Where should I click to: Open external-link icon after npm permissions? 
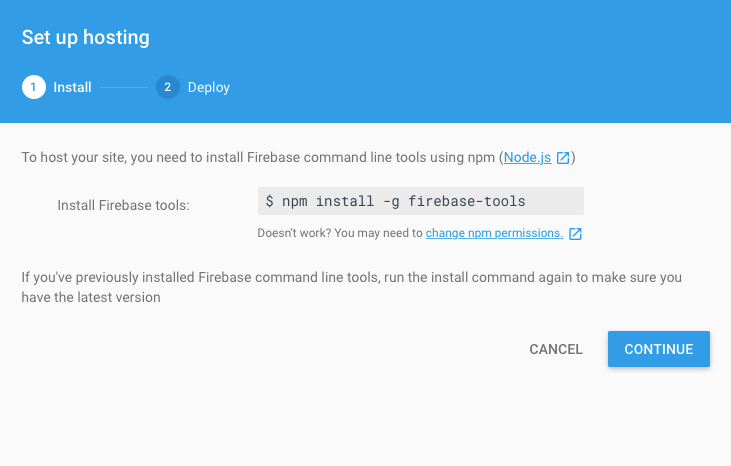[x=575, y=234]
